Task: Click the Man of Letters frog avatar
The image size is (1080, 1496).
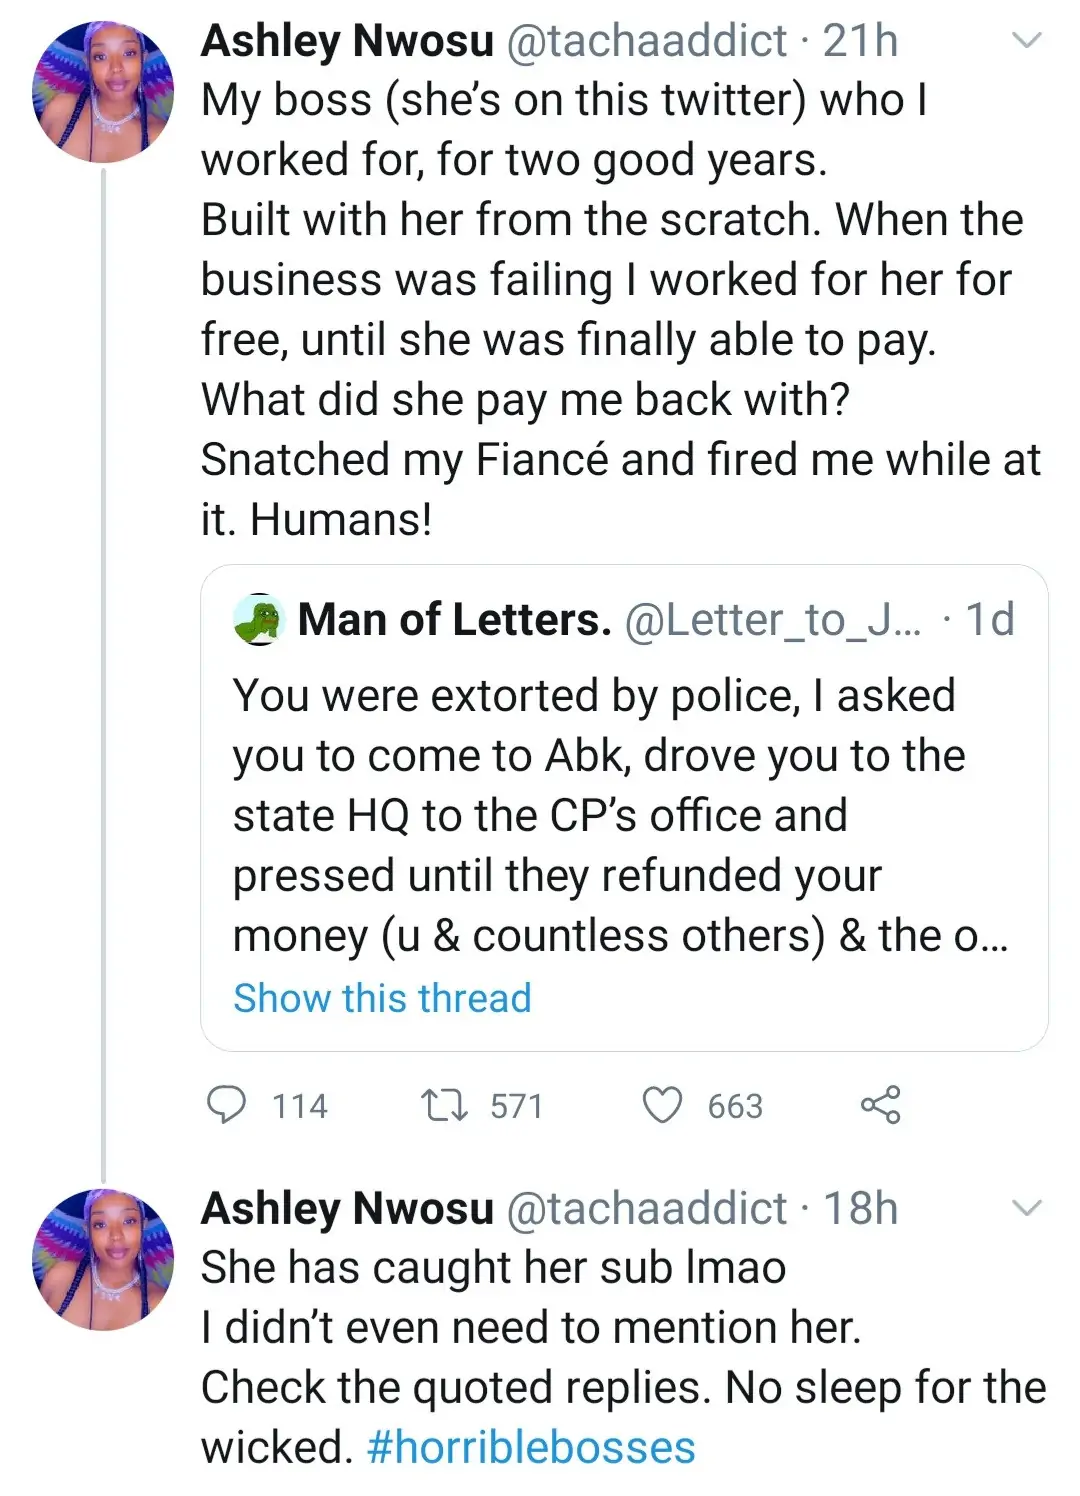Action: pyautogui.click(x=259, y=620)
